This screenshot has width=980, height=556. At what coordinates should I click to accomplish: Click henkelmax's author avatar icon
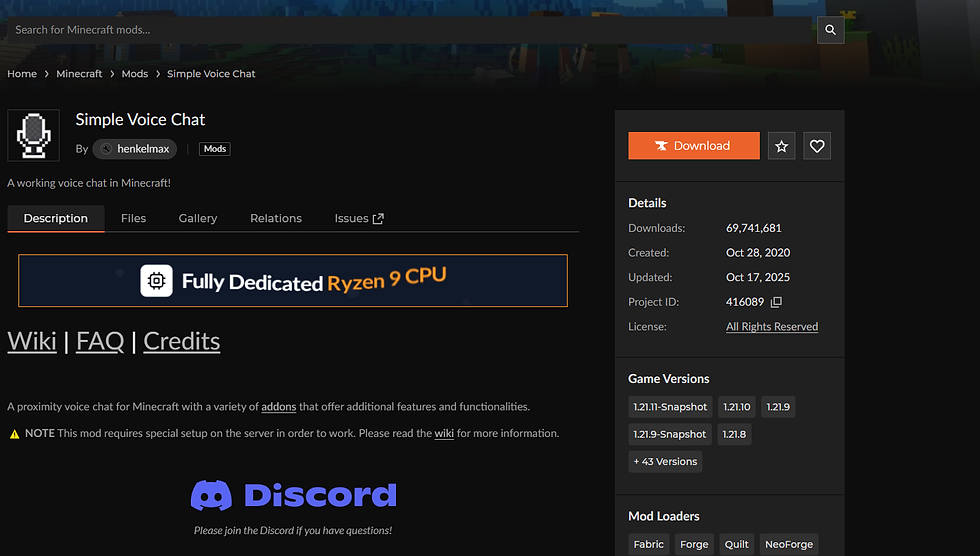(106, 149)
